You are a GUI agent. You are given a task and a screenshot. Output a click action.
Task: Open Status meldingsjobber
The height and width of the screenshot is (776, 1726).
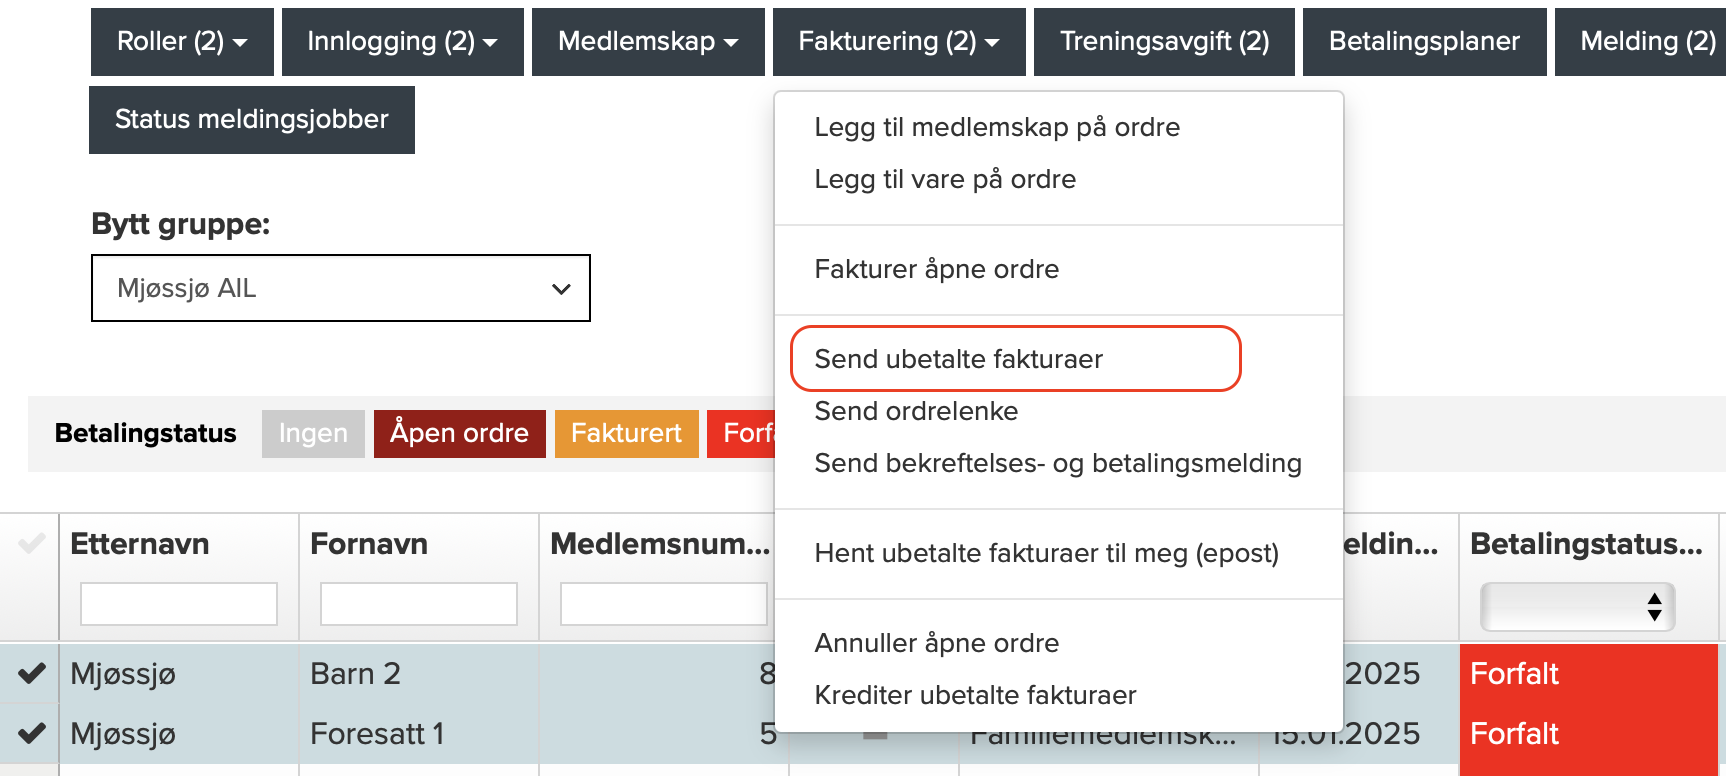pos(252,120)
